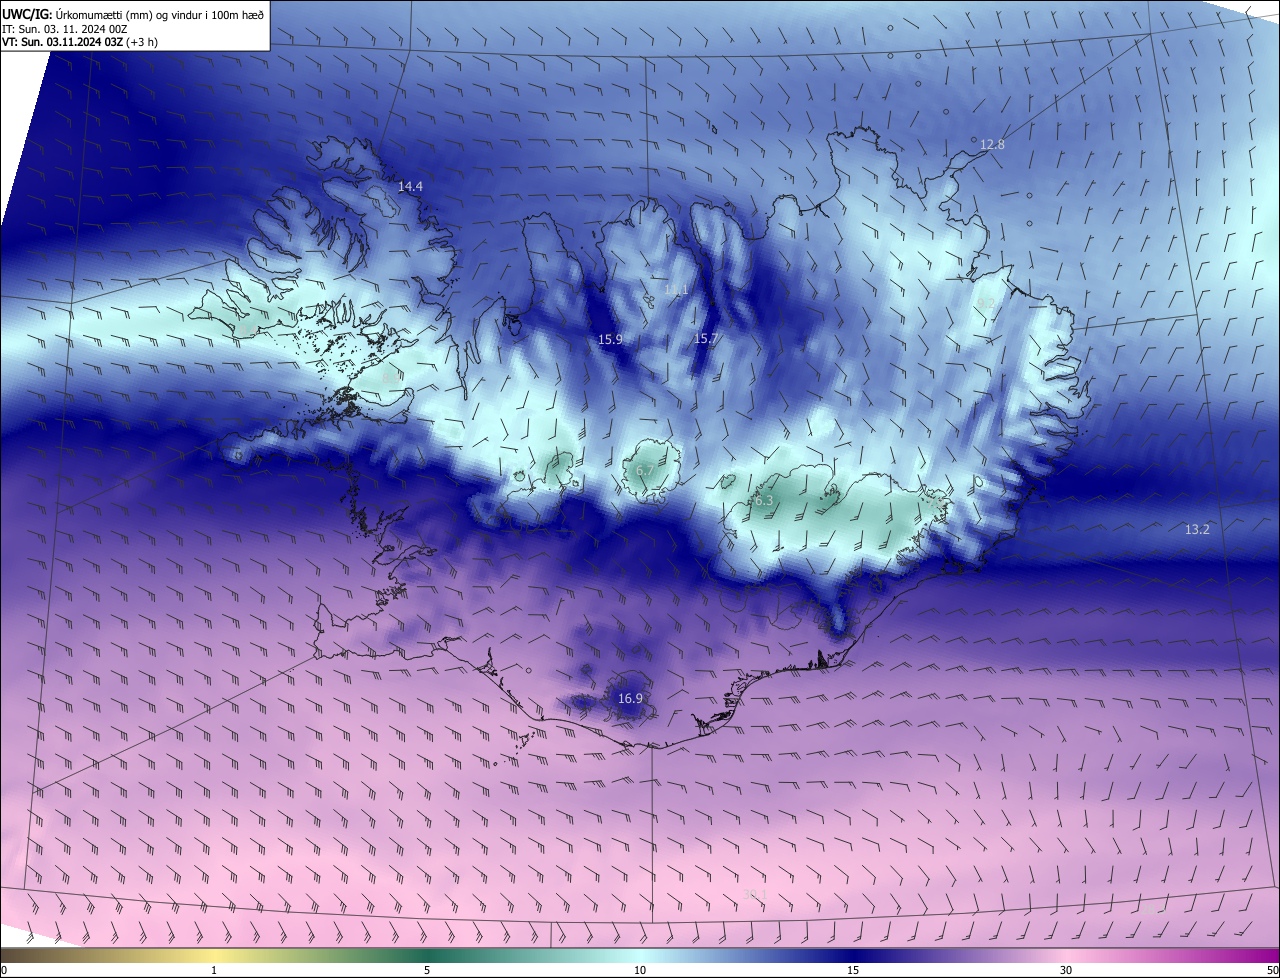Click the 16.9 label near the south coast

coord(630,699)
